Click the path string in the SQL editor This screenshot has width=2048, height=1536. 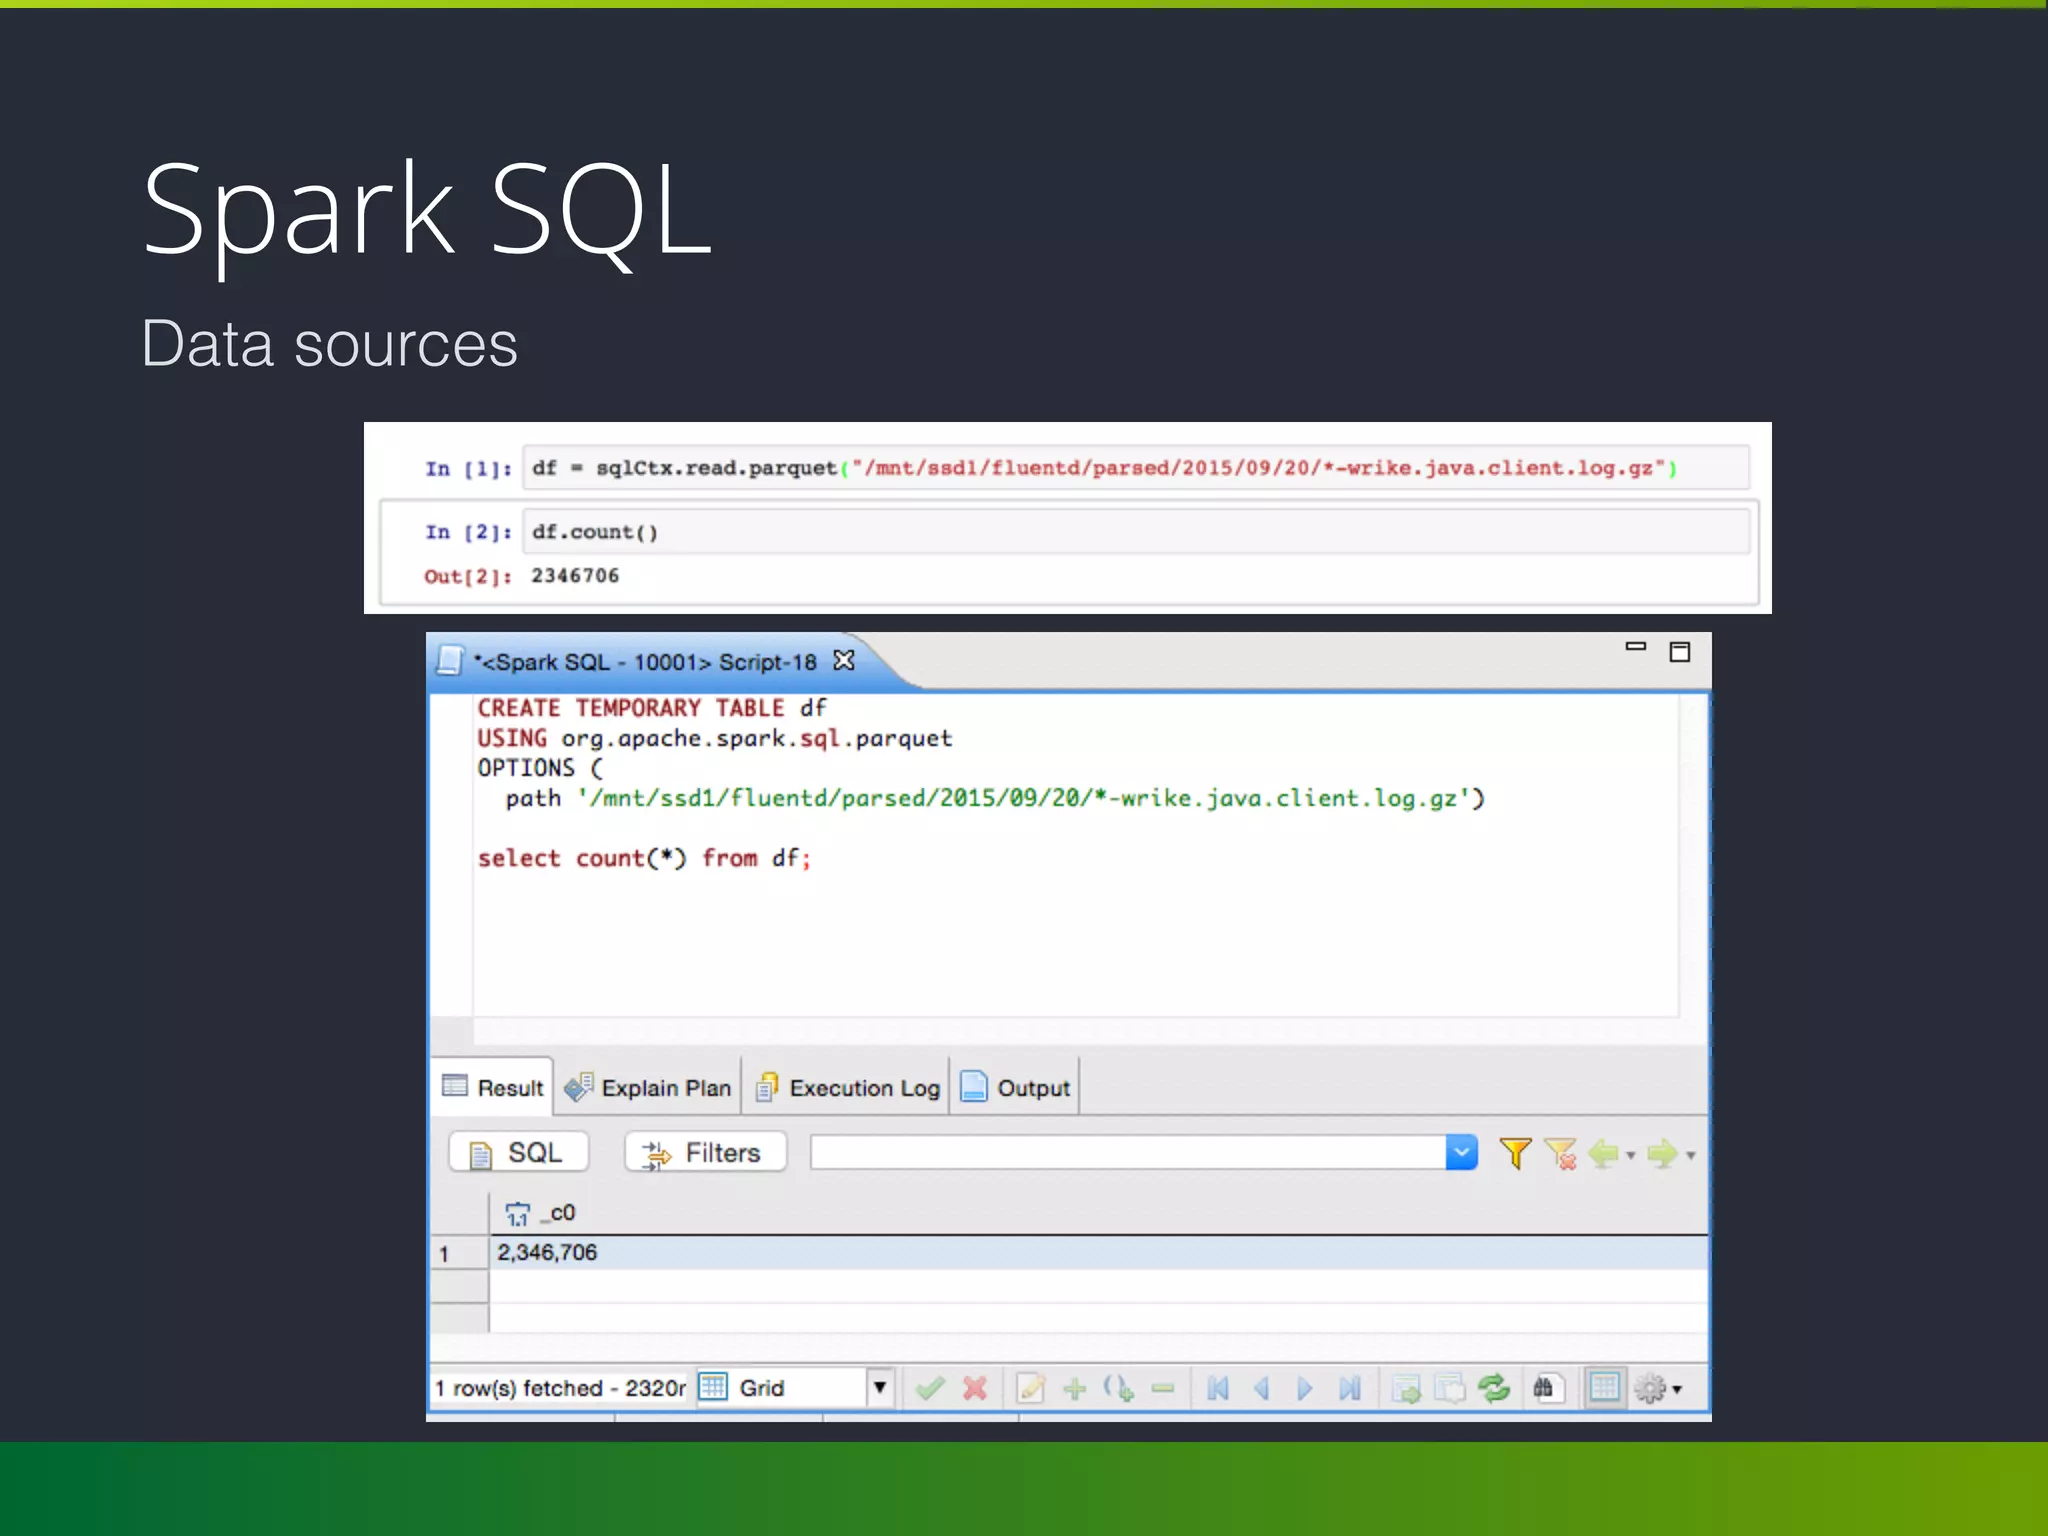point(1024,798)
